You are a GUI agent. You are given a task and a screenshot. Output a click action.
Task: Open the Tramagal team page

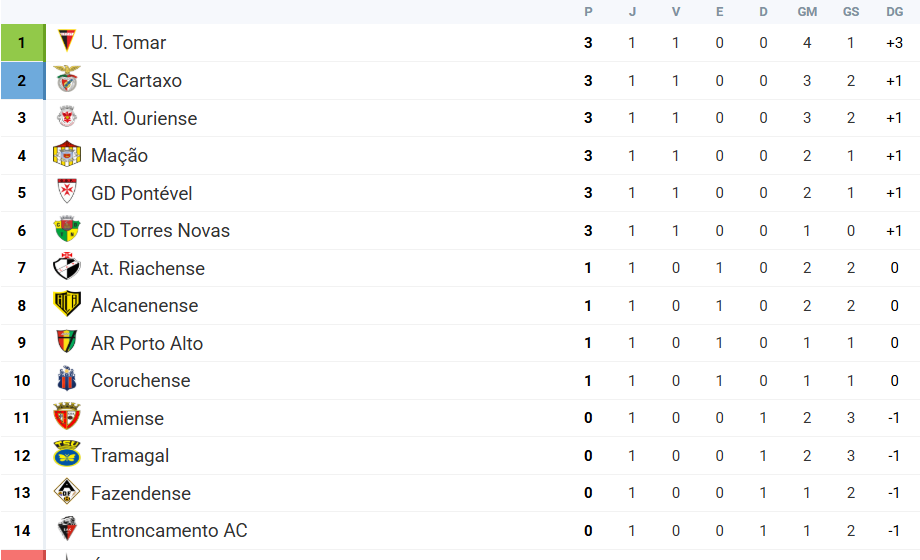(x=130, y=455)
